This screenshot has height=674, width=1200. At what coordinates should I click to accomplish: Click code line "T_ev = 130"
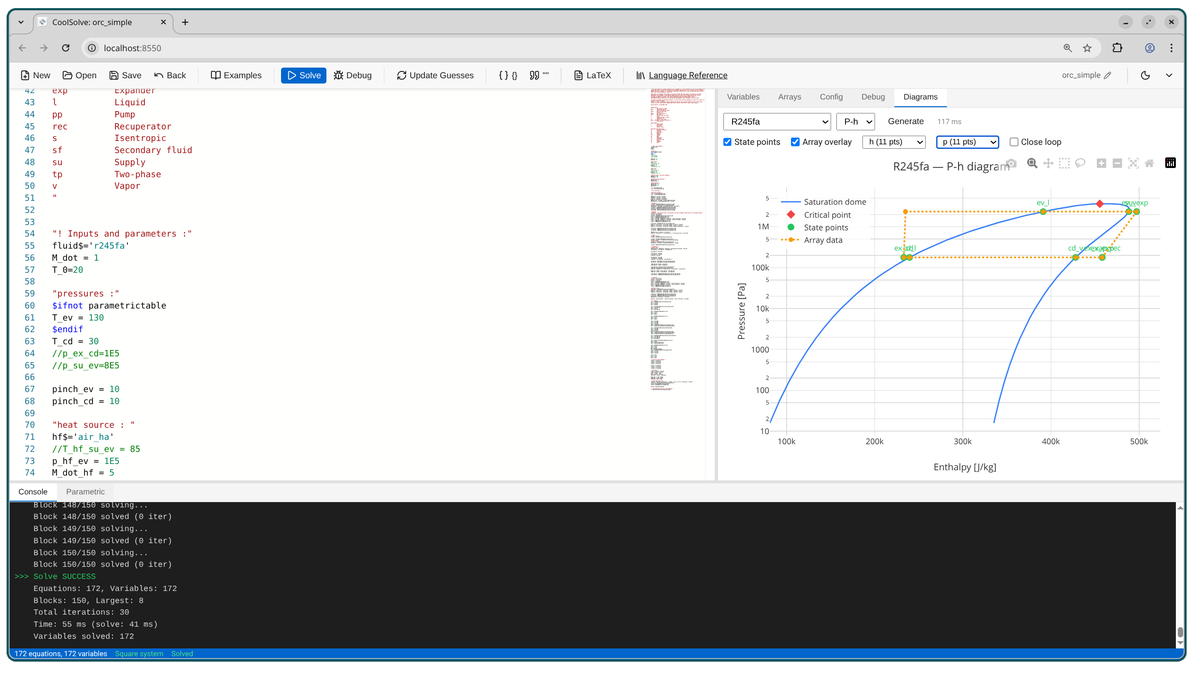[78, 318]
